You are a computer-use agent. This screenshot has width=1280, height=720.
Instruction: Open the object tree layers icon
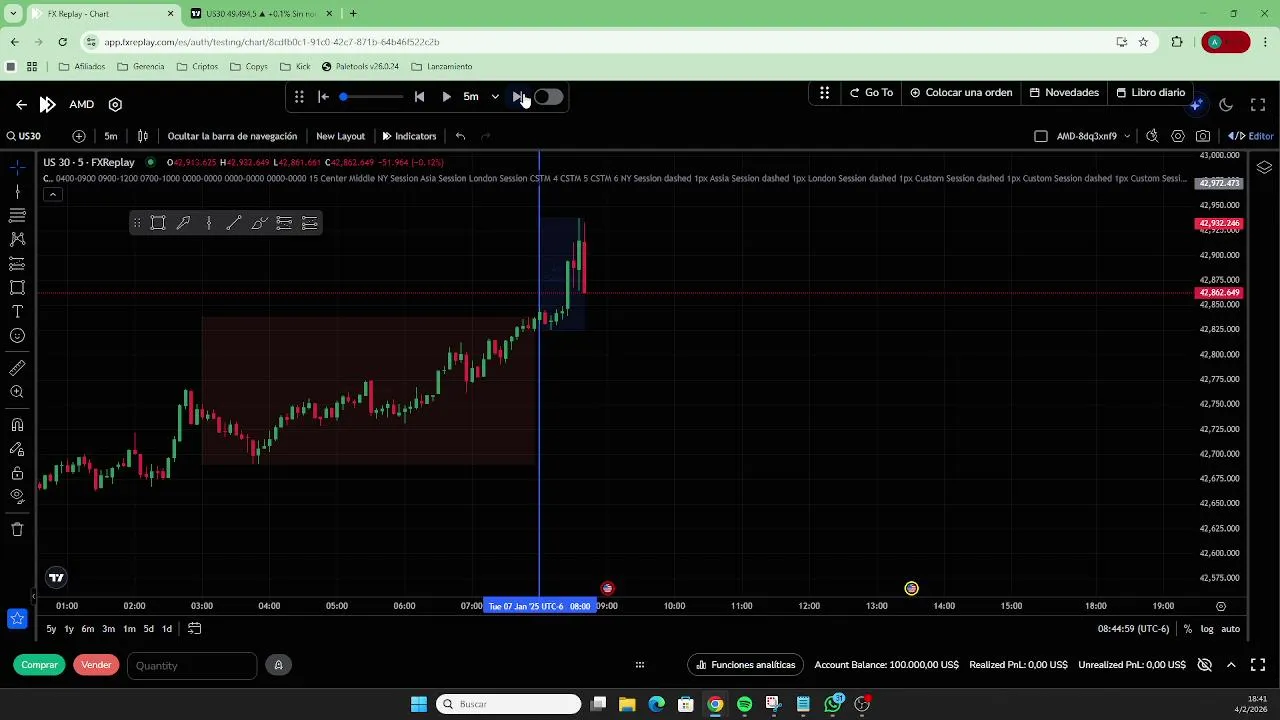(x=1264, y=167)
